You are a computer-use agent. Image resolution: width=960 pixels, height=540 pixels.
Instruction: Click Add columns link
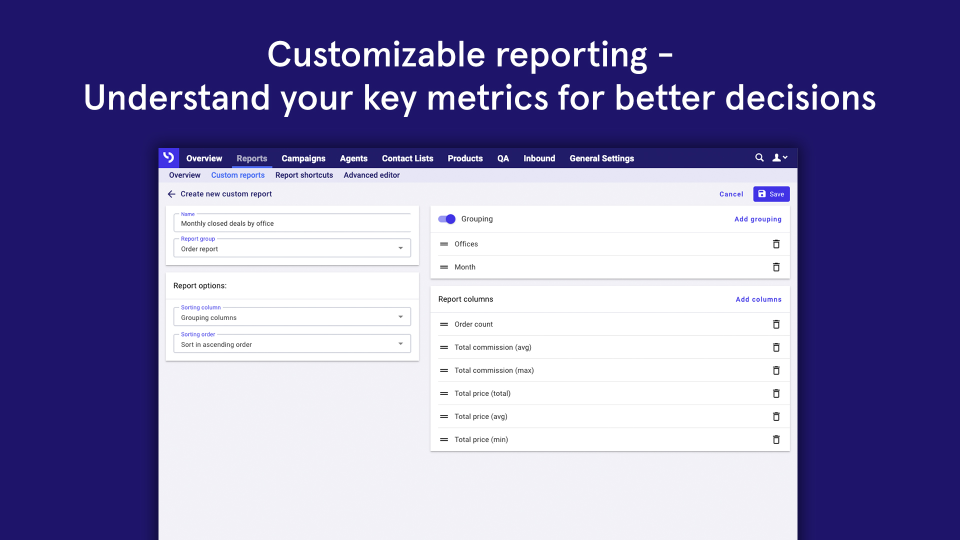click(759, 299)
